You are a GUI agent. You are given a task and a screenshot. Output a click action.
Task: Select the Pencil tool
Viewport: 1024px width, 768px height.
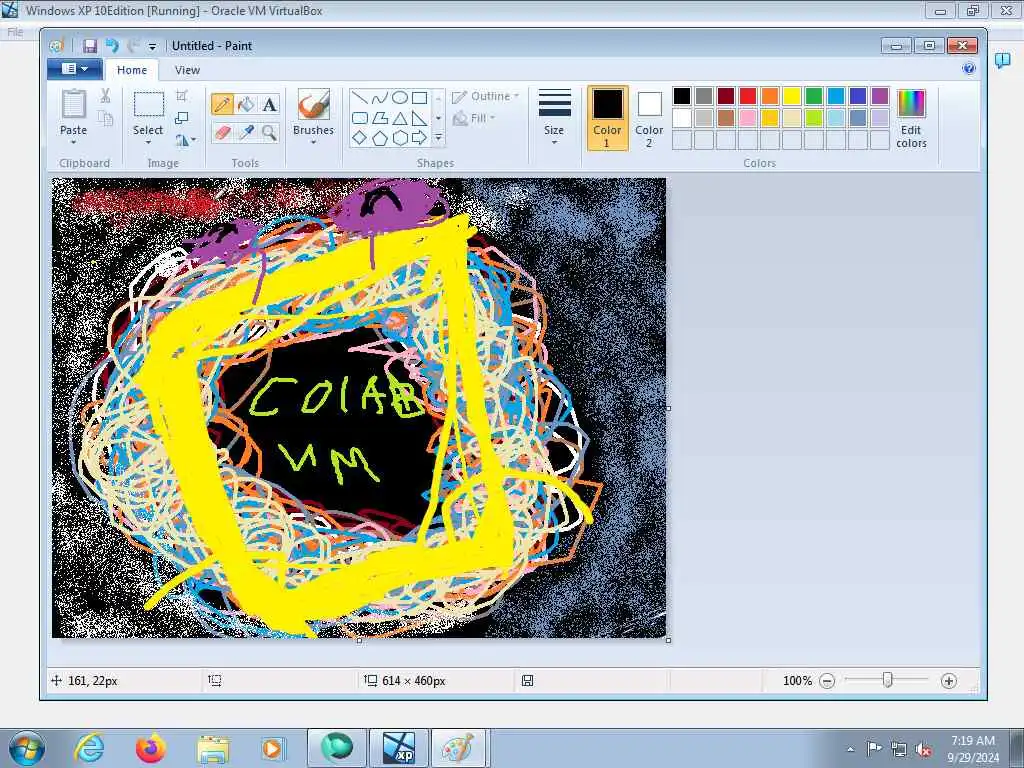click(x=222, y=104)
